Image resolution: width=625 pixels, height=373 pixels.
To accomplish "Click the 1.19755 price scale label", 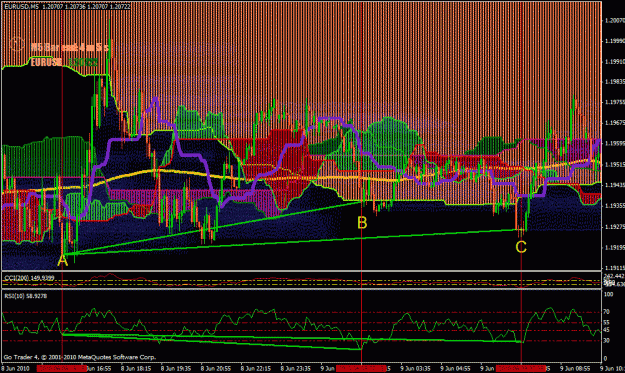I will click(615, 102).
